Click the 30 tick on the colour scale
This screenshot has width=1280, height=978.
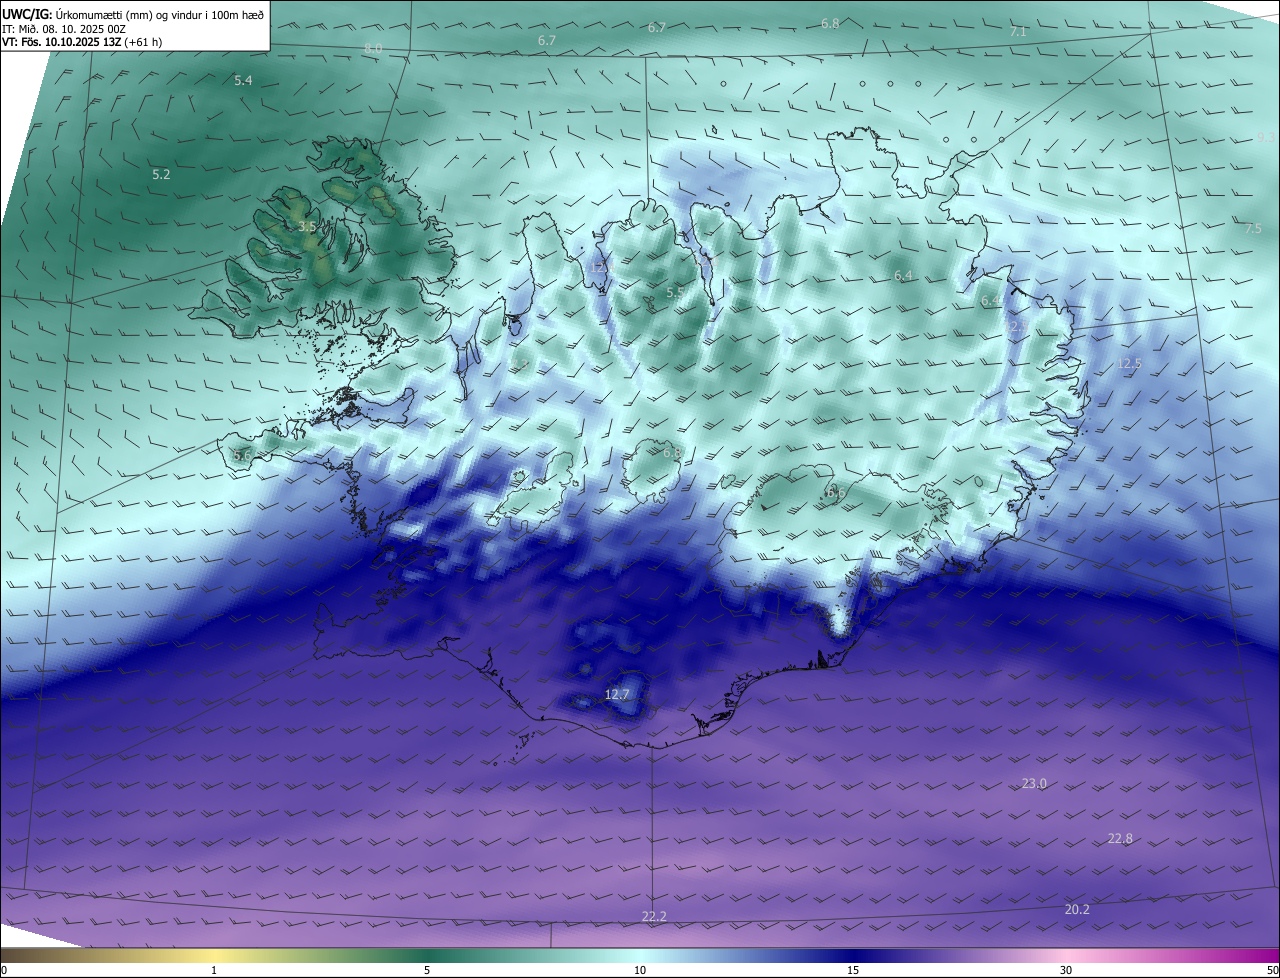point(1066,970)
